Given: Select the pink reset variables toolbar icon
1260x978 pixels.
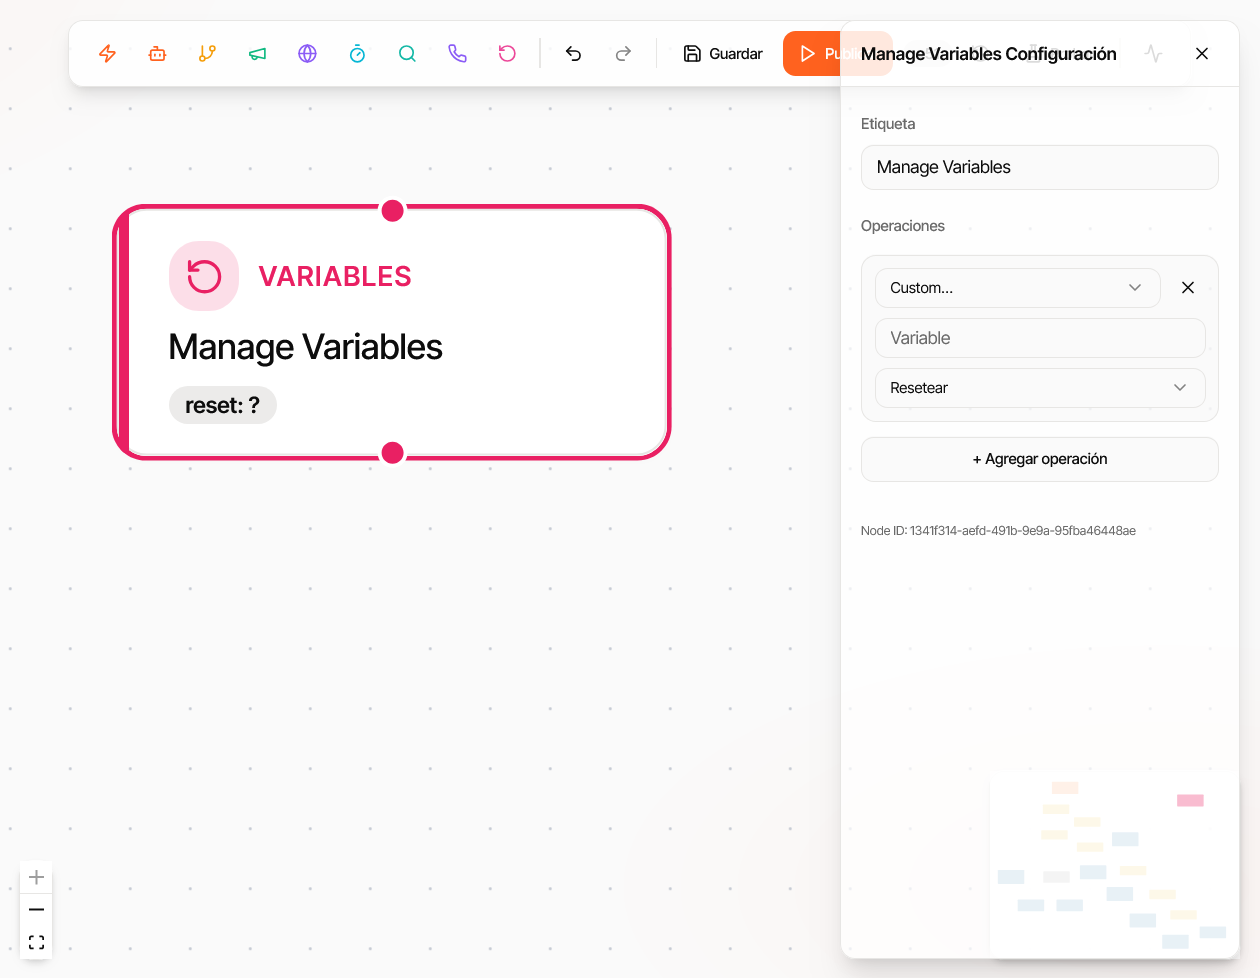Looking at the screenshot, I should 507,54.
